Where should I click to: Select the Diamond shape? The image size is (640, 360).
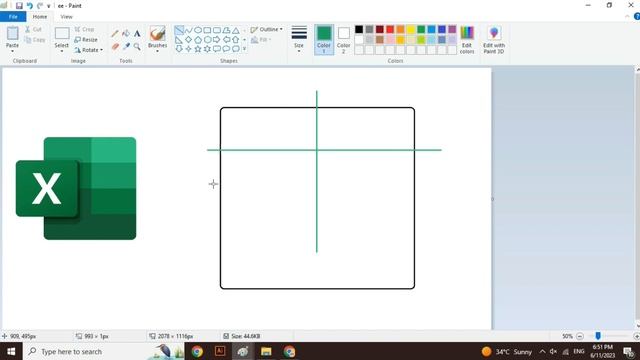188,40
